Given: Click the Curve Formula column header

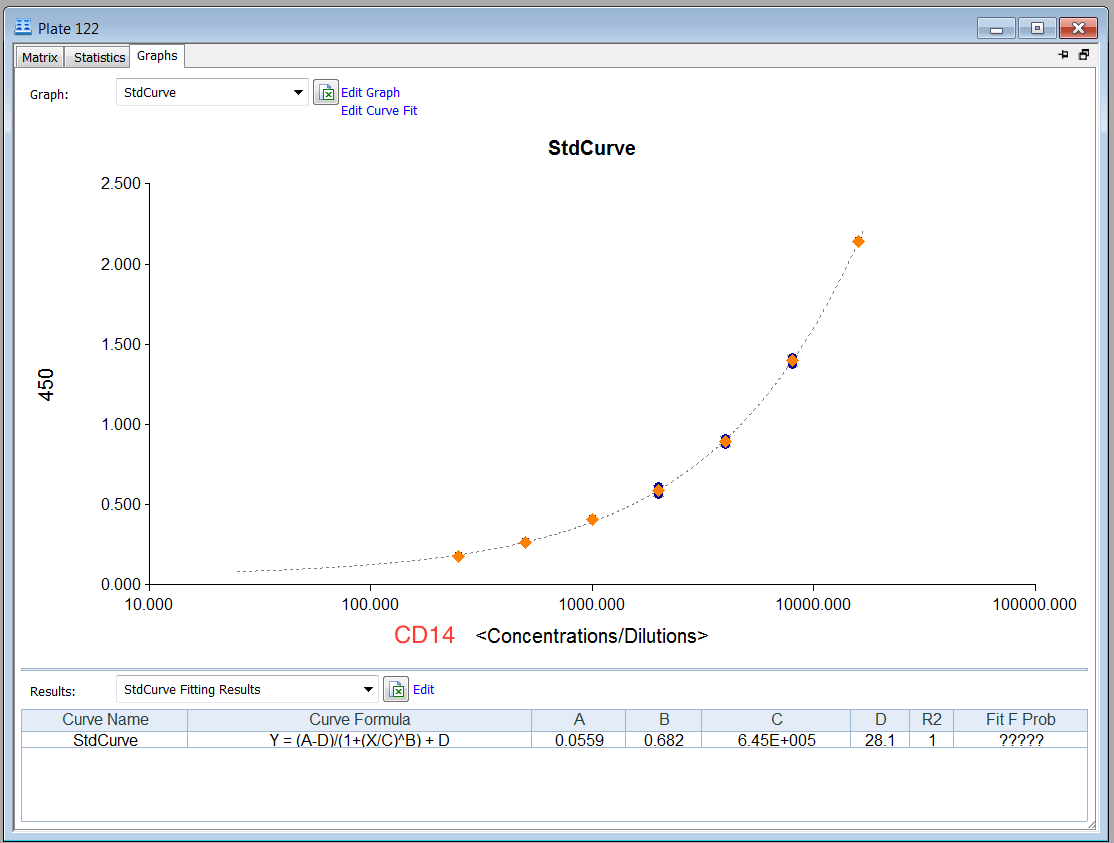Looking at the screenshot, I should (x=359, y=719).
